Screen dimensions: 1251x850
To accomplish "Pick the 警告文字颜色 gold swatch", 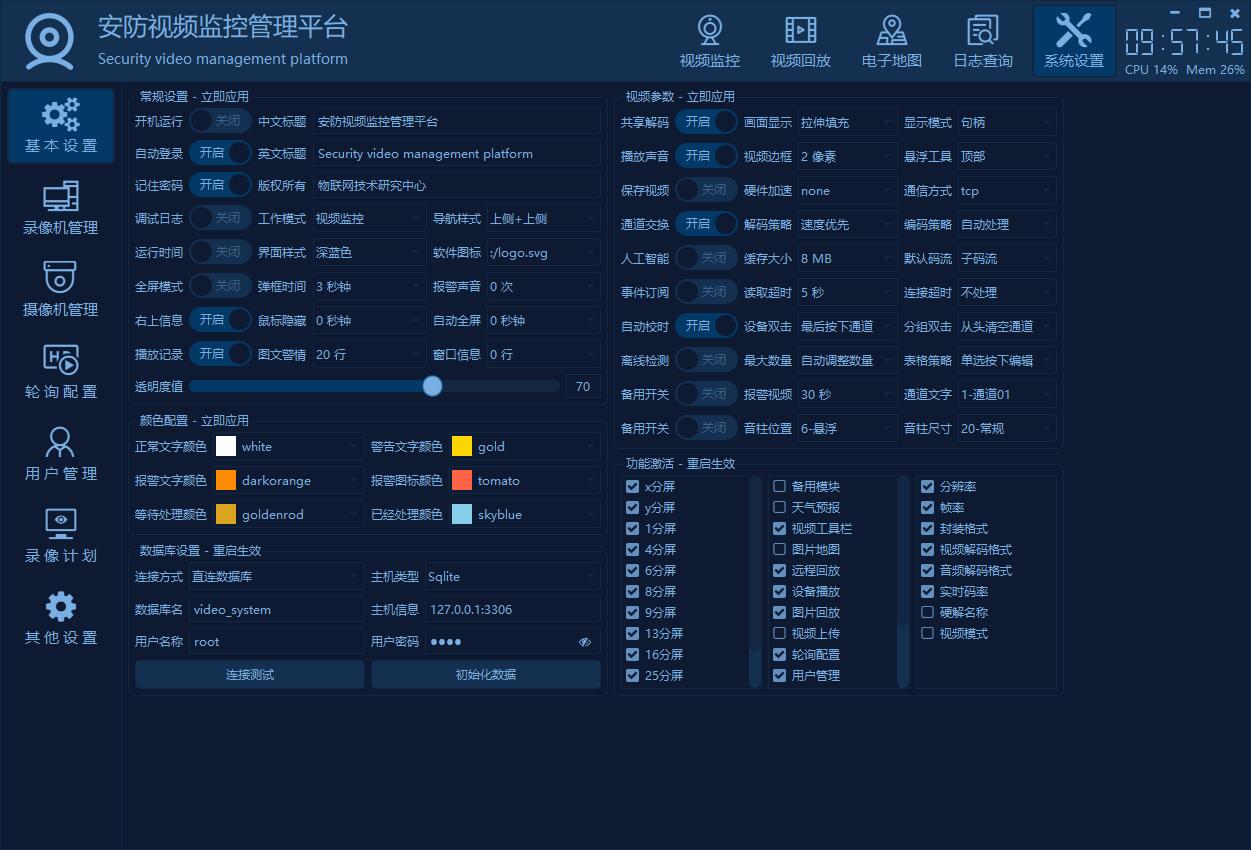I will pos(462,446).
